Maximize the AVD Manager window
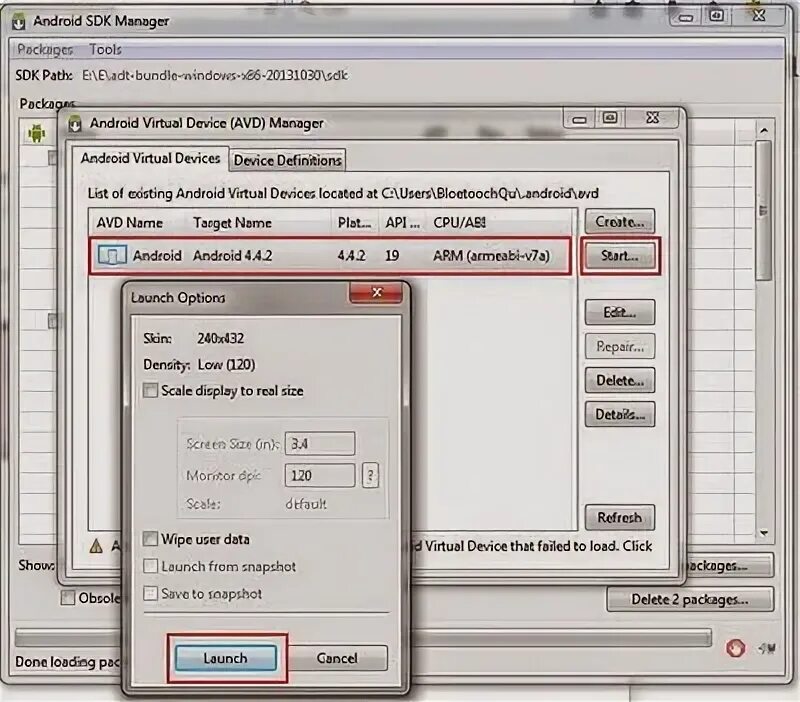Screen dimensions: 800x702 [610, 119]
